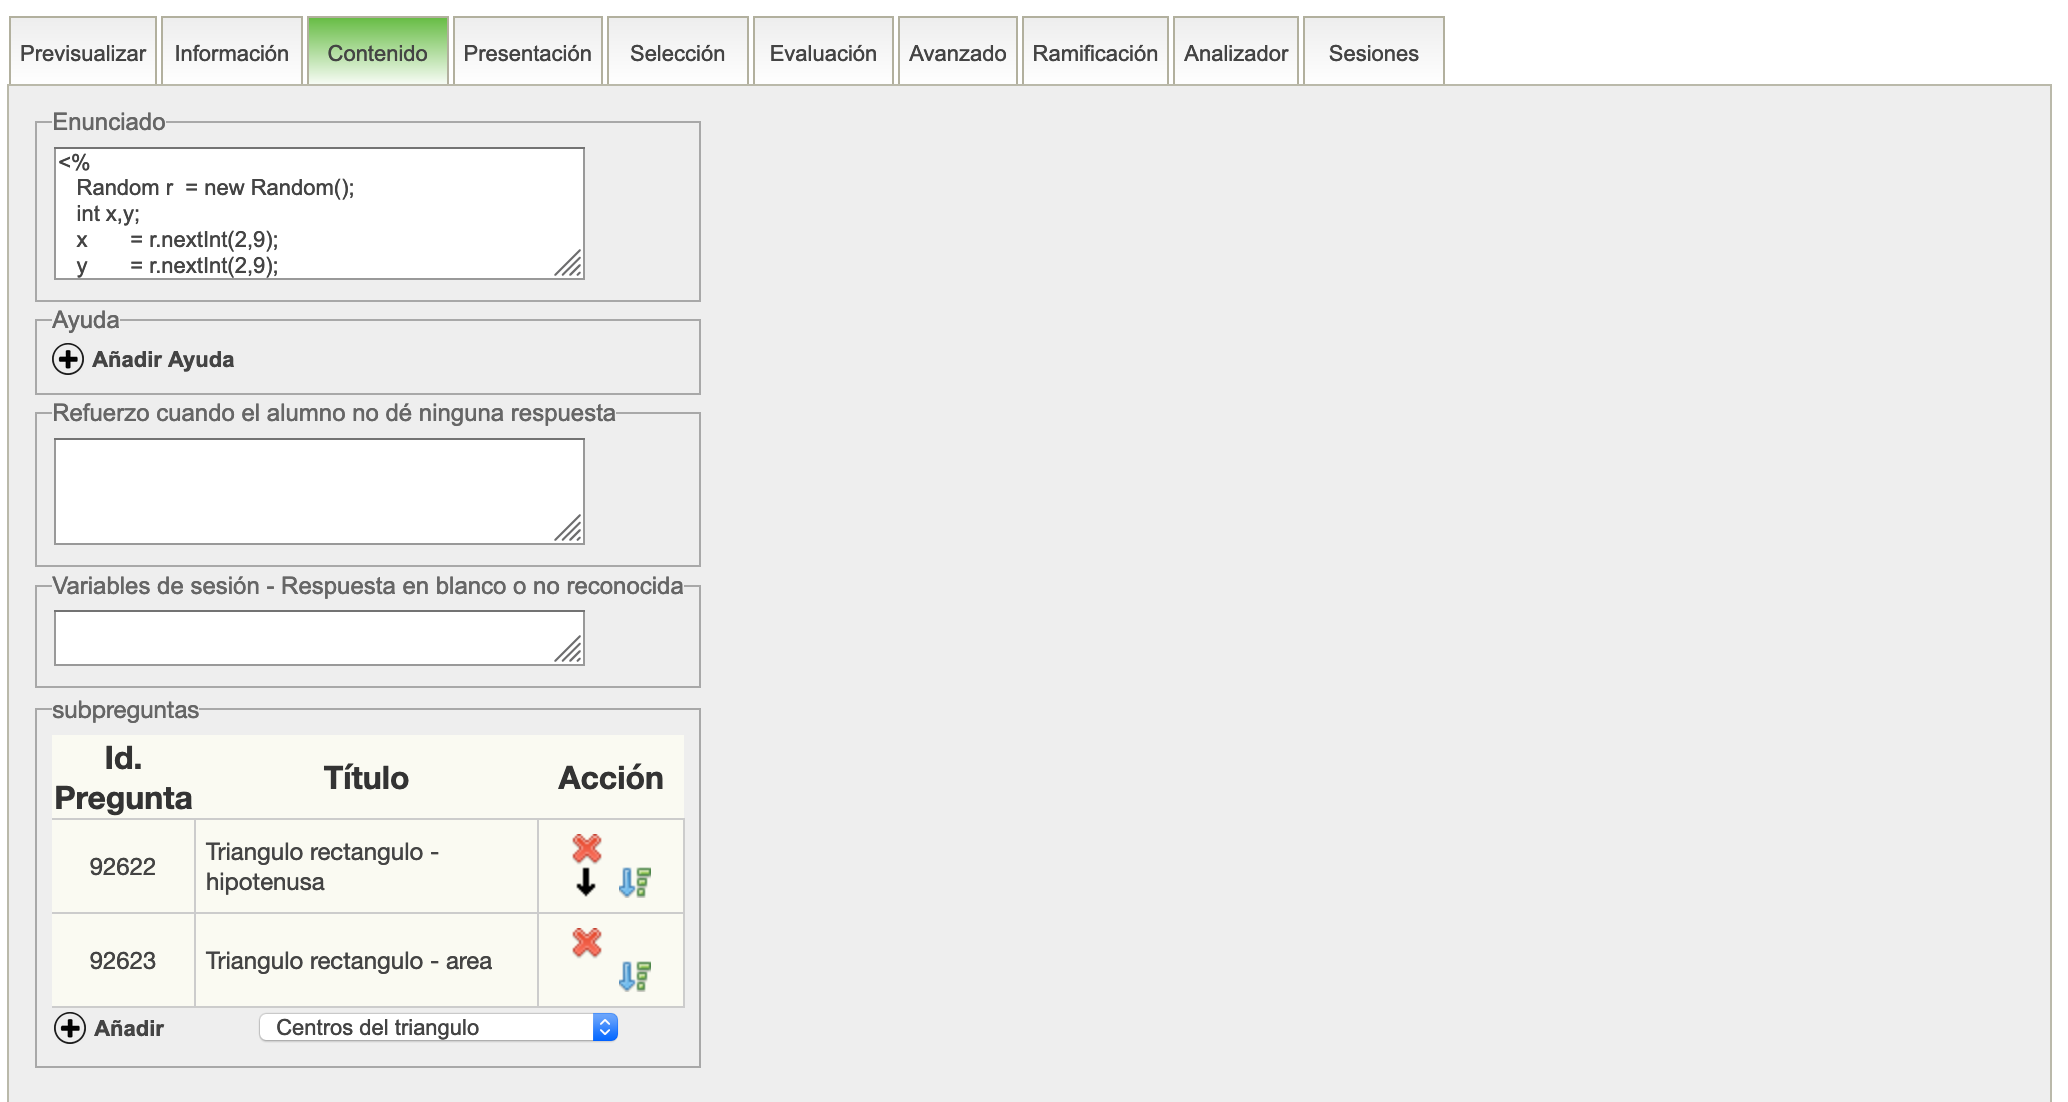Open the Sesiones tab
Image resolution: width=2068 pixels, height=1102 pixels.
coord(1373,53)
